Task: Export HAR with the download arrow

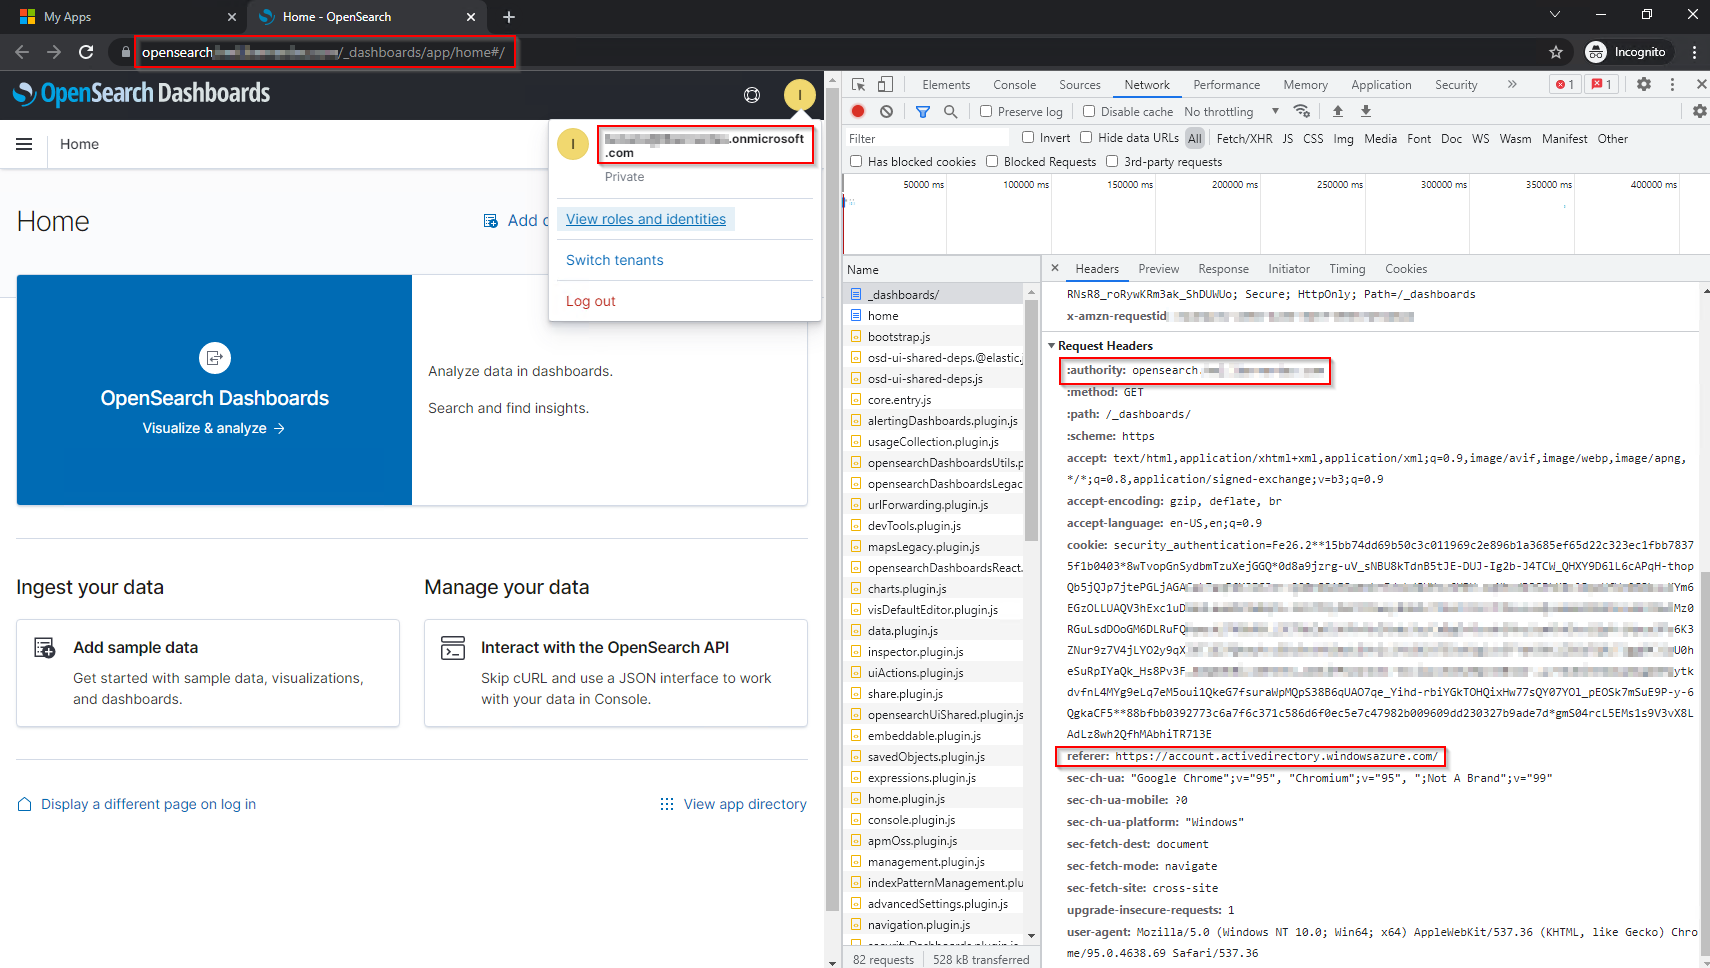Action: (x=1366, y=112)
